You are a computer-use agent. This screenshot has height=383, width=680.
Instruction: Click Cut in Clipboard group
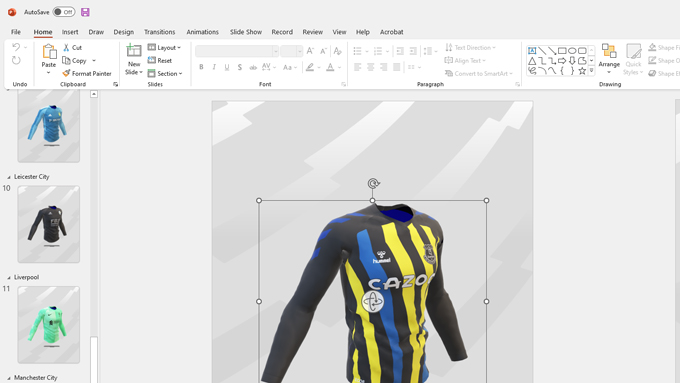point(72,47)
